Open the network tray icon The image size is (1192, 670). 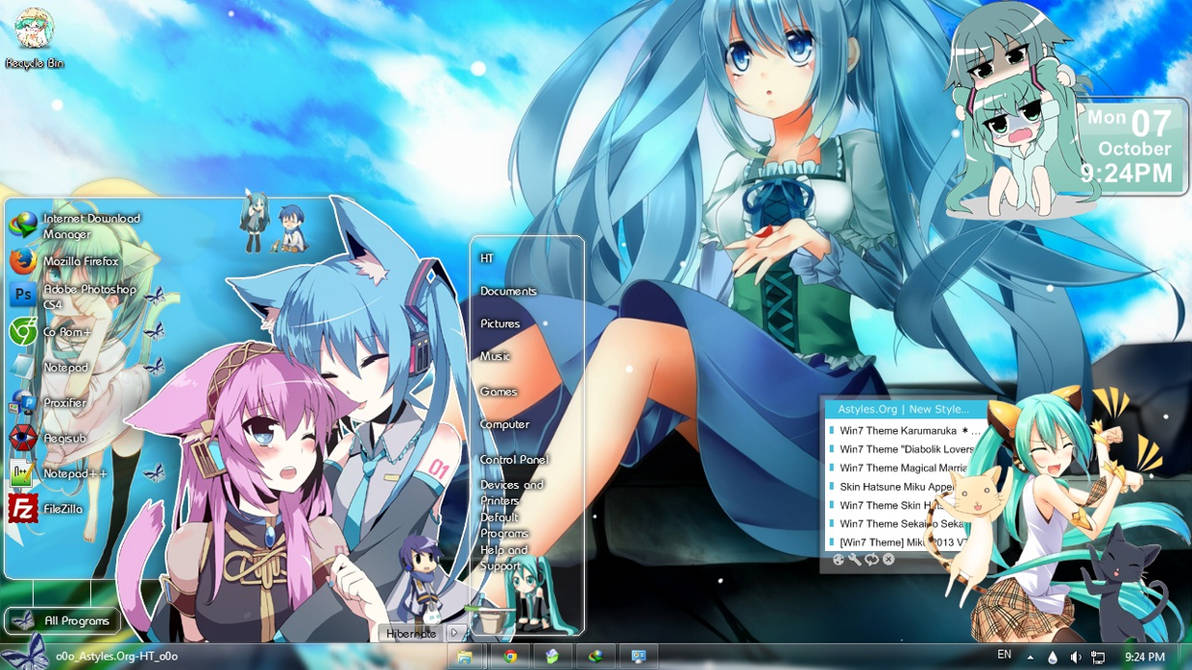point(1098,657)
